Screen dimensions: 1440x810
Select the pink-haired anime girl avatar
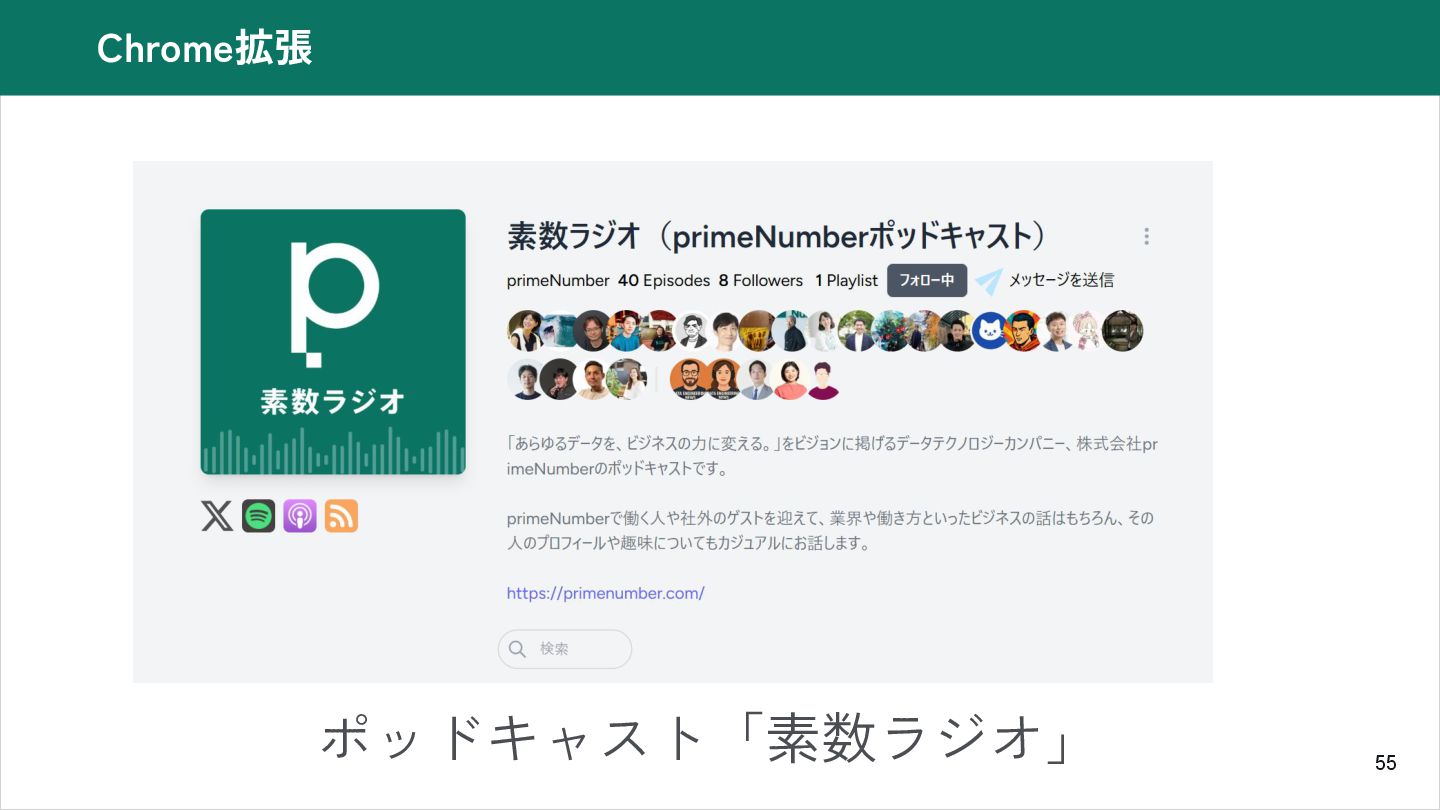tap(1087, 331)
